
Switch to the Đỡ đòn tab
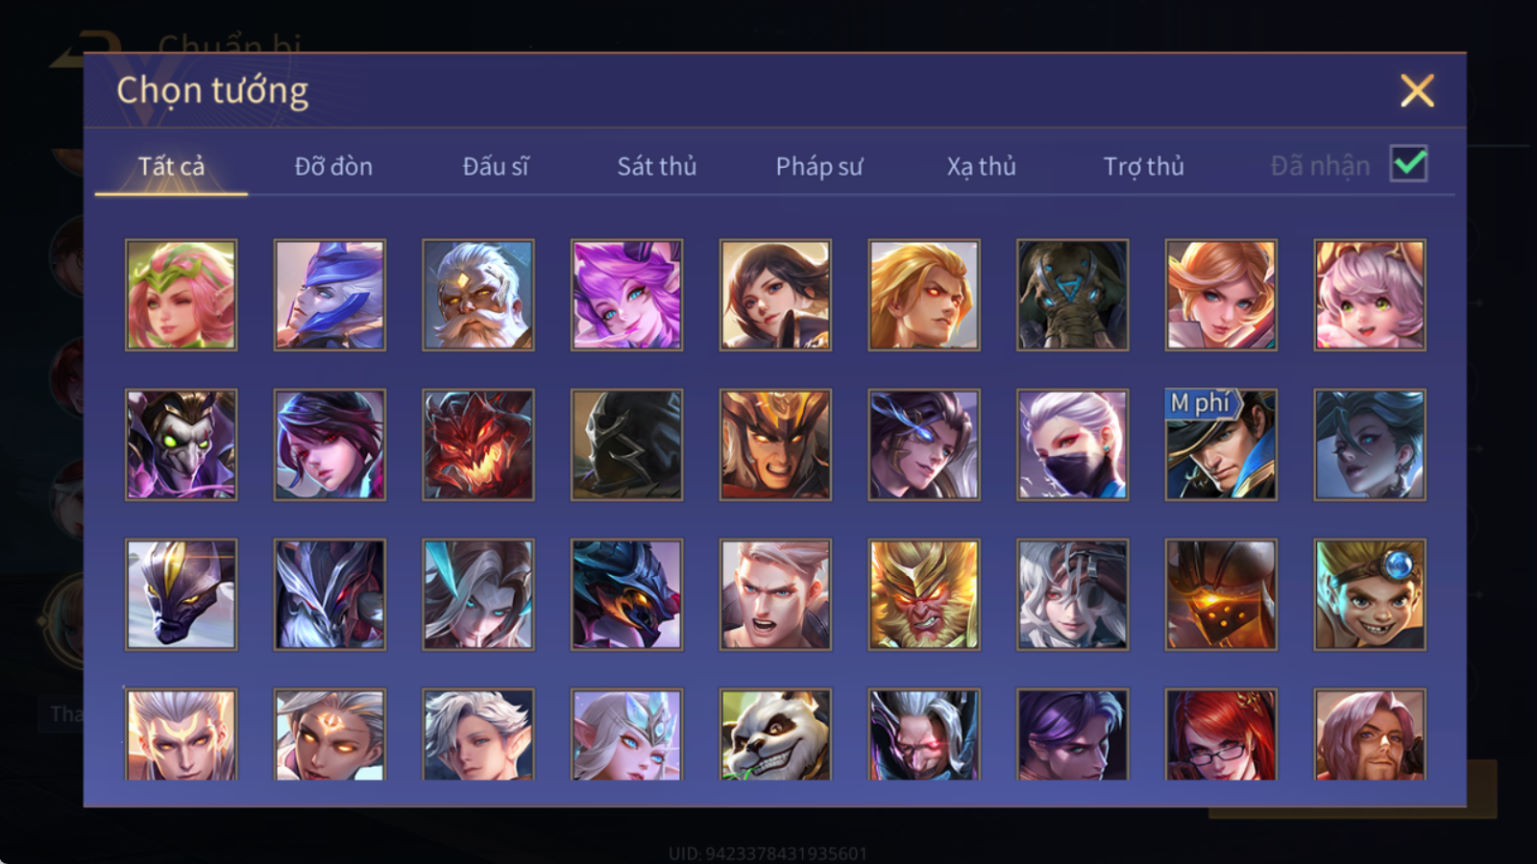333,166
